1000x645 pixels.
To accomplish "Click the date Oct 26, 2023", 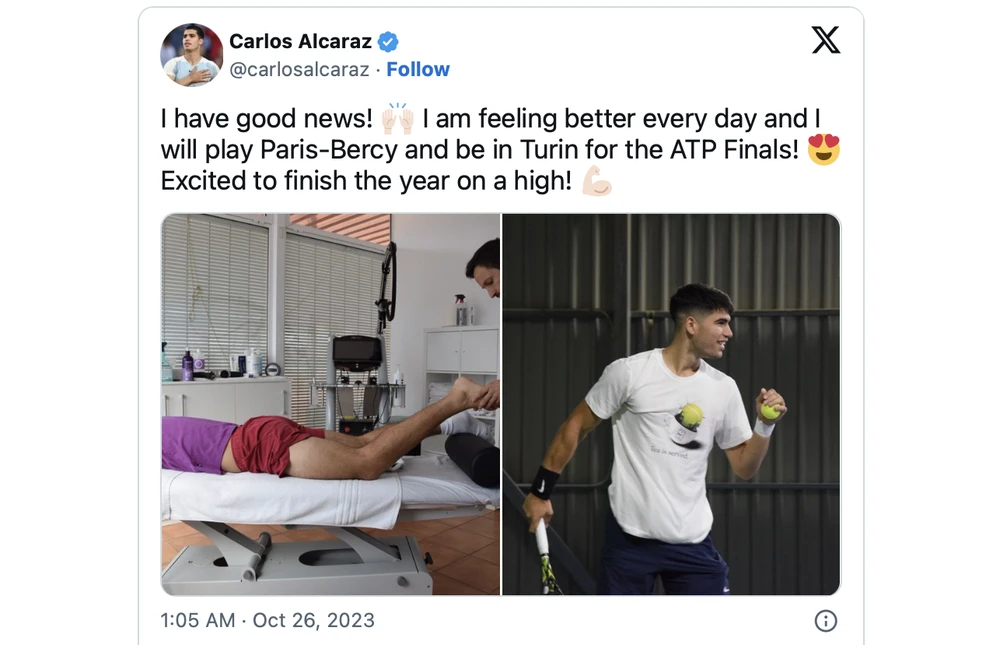I will [x=314, y=620].
